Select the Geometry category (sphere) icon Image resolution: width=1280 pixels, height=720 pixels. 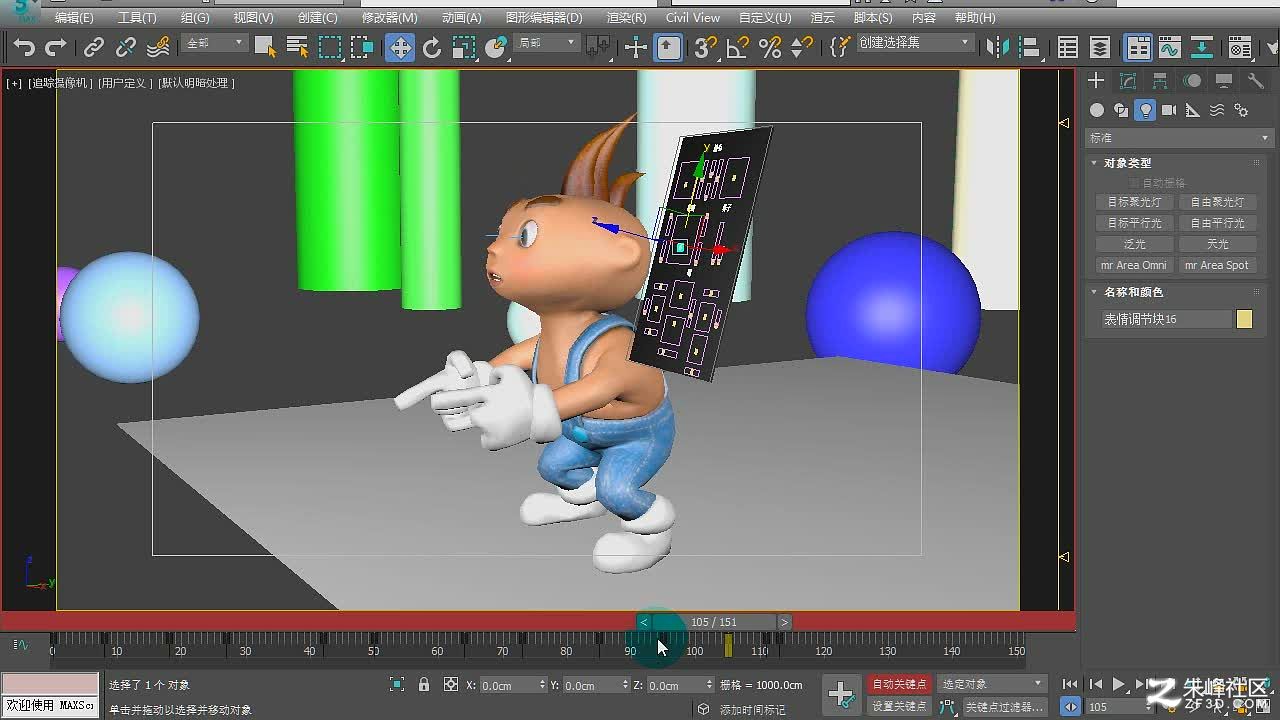point(1097,110)
